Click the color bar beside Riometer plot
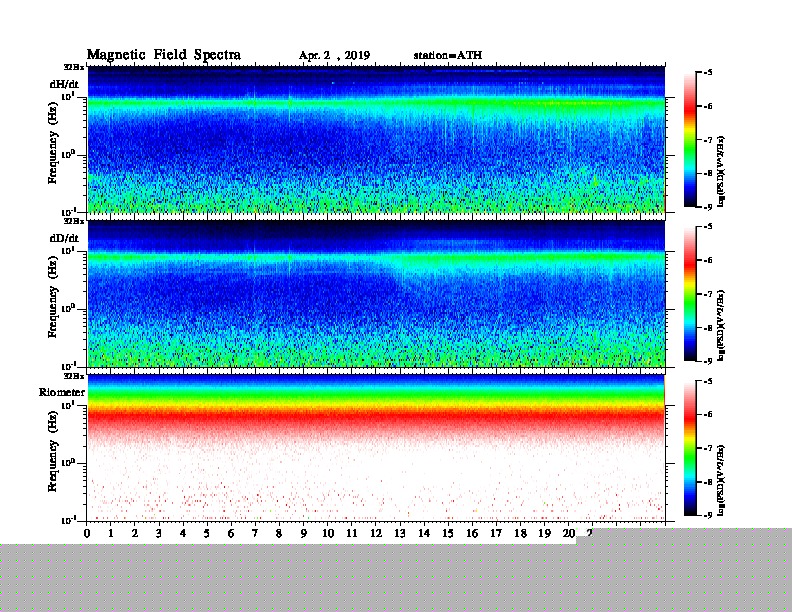Viewport: 792px width, 612px height. [x=690, y=448]
